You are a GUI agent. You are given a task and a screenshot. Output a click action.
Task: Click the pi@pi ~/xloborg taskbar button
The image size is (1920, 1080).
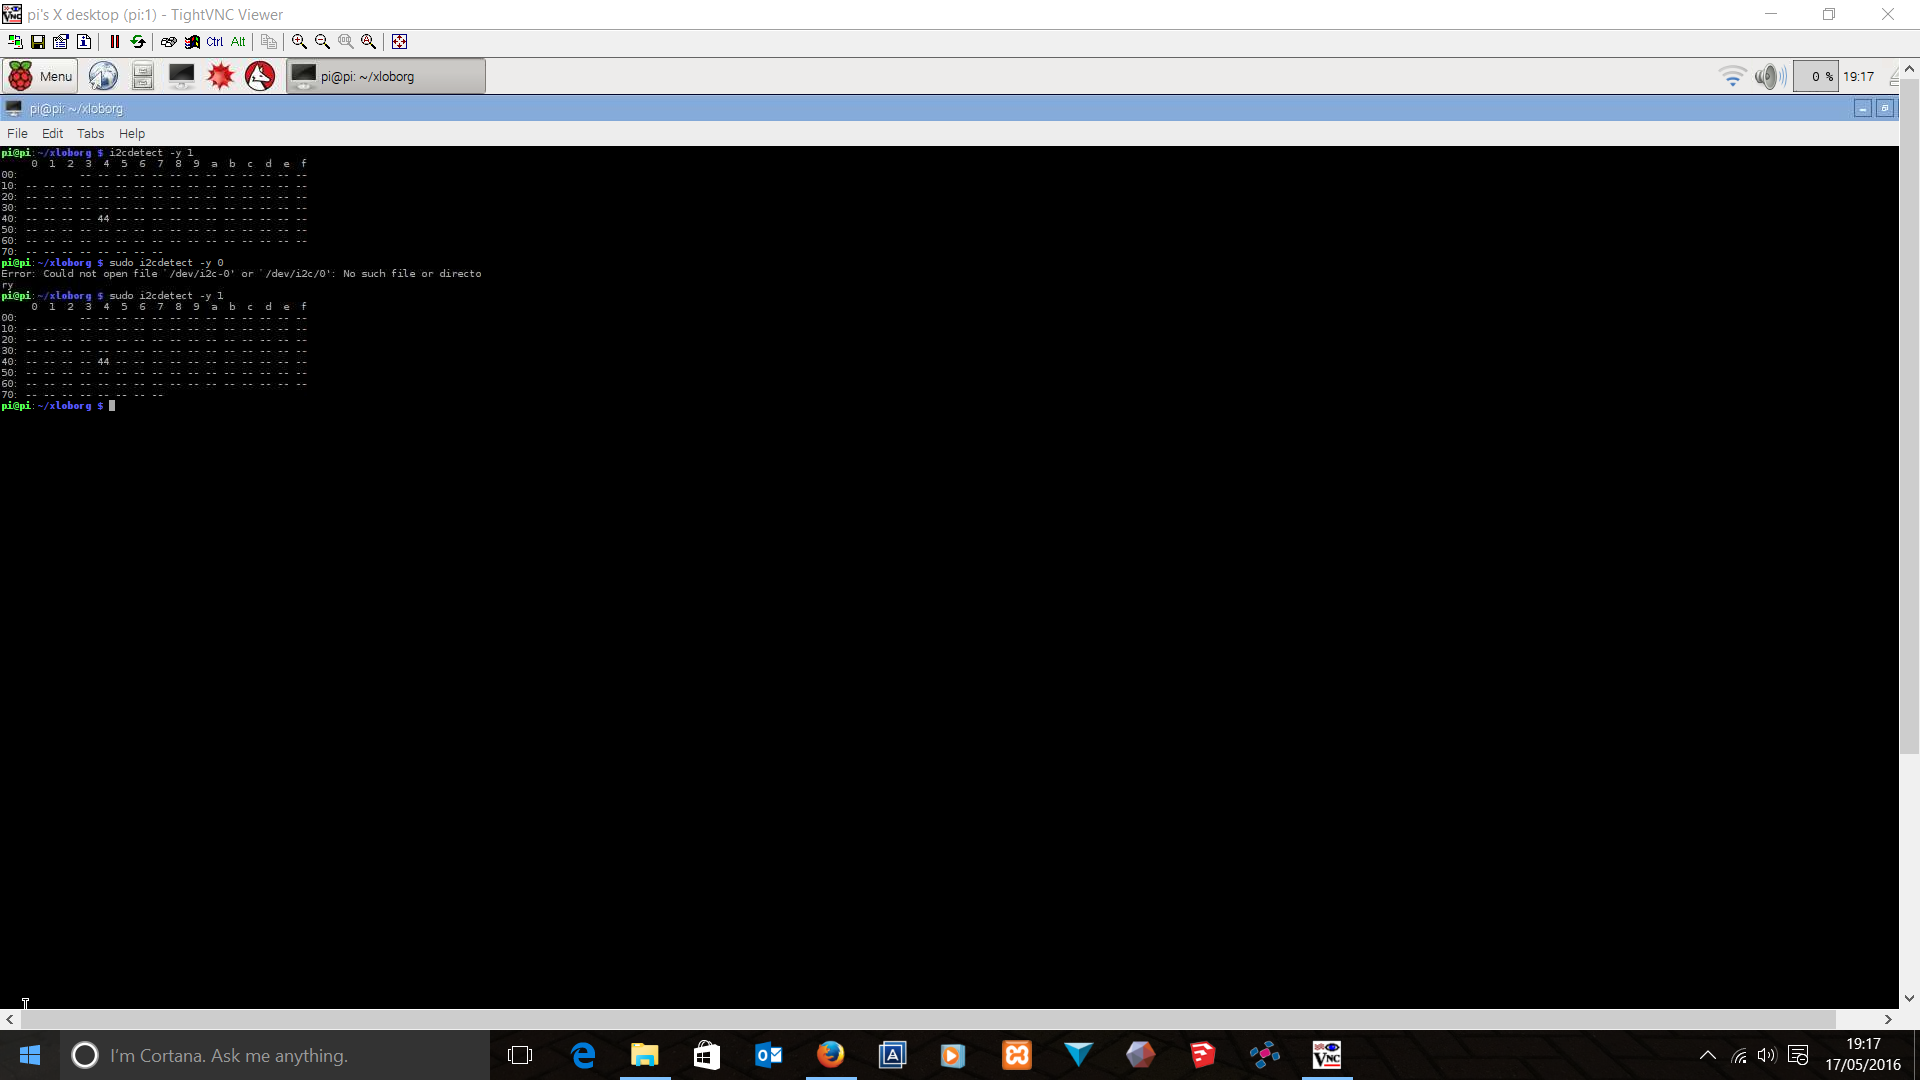click(386, 76)
